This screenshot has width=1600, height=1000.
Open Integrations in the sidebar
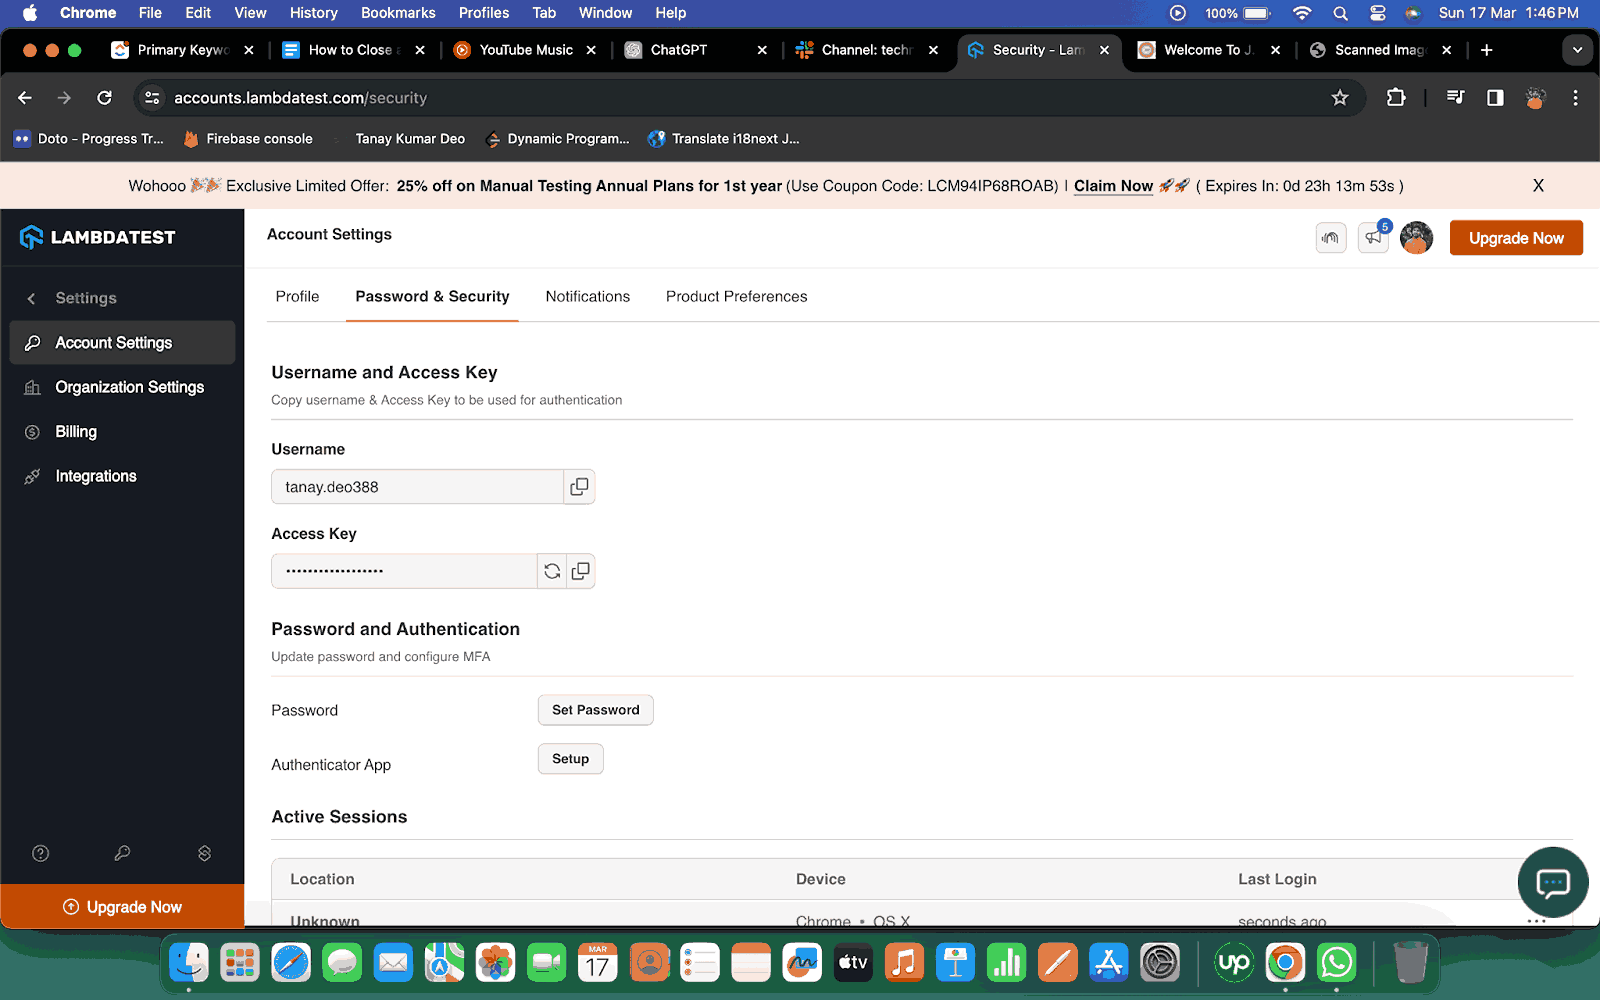pyautogui.click(x=95, y=475)
